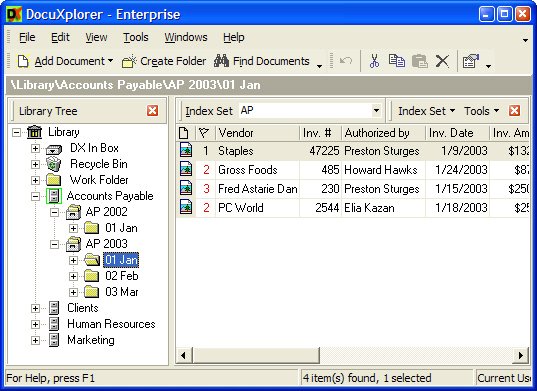Expand the Recycle Bin node
This screenshot has height=391, width=537.
pos(35,164)
